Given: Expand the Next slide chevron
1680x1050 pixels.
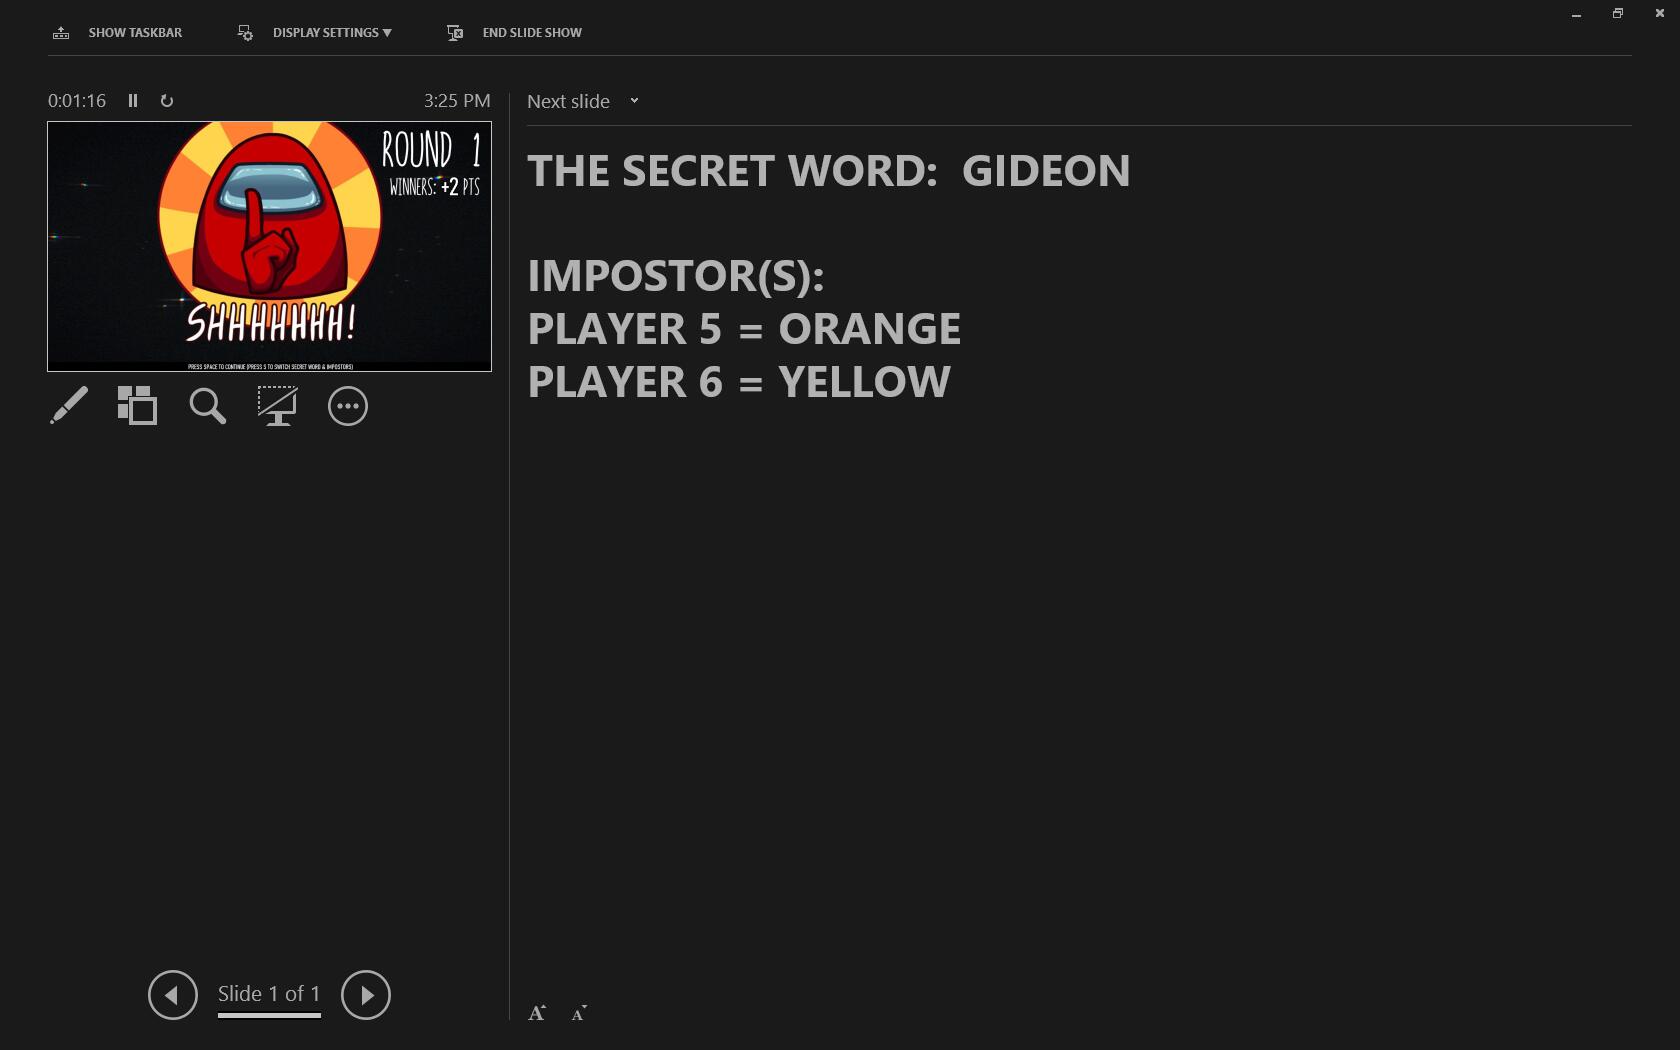Looking at the screenshot, I should 634,101.
